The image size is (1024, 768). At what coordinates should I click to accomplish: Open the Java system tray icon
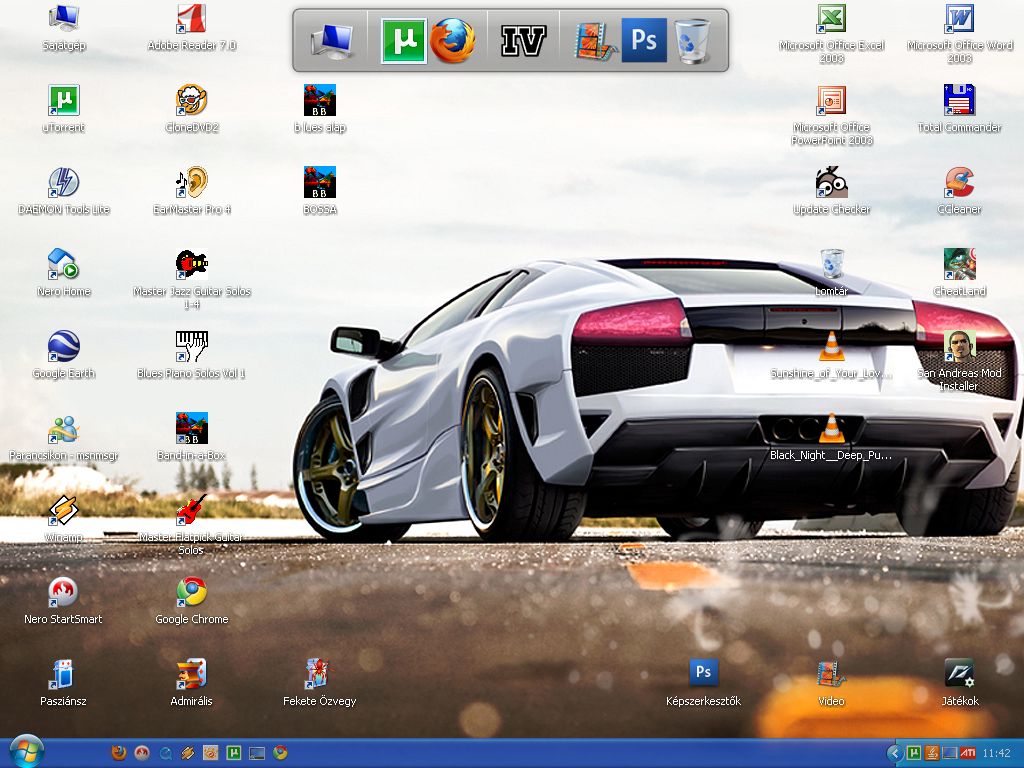[932, 754]
